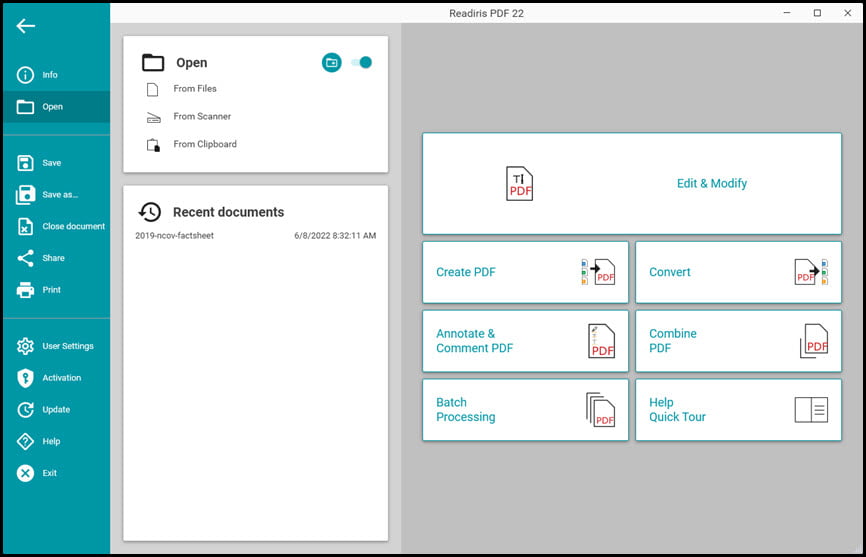Toggle the switch in the Open panel
The width and height of the screenshot is (866, 557).
[362, 62]
